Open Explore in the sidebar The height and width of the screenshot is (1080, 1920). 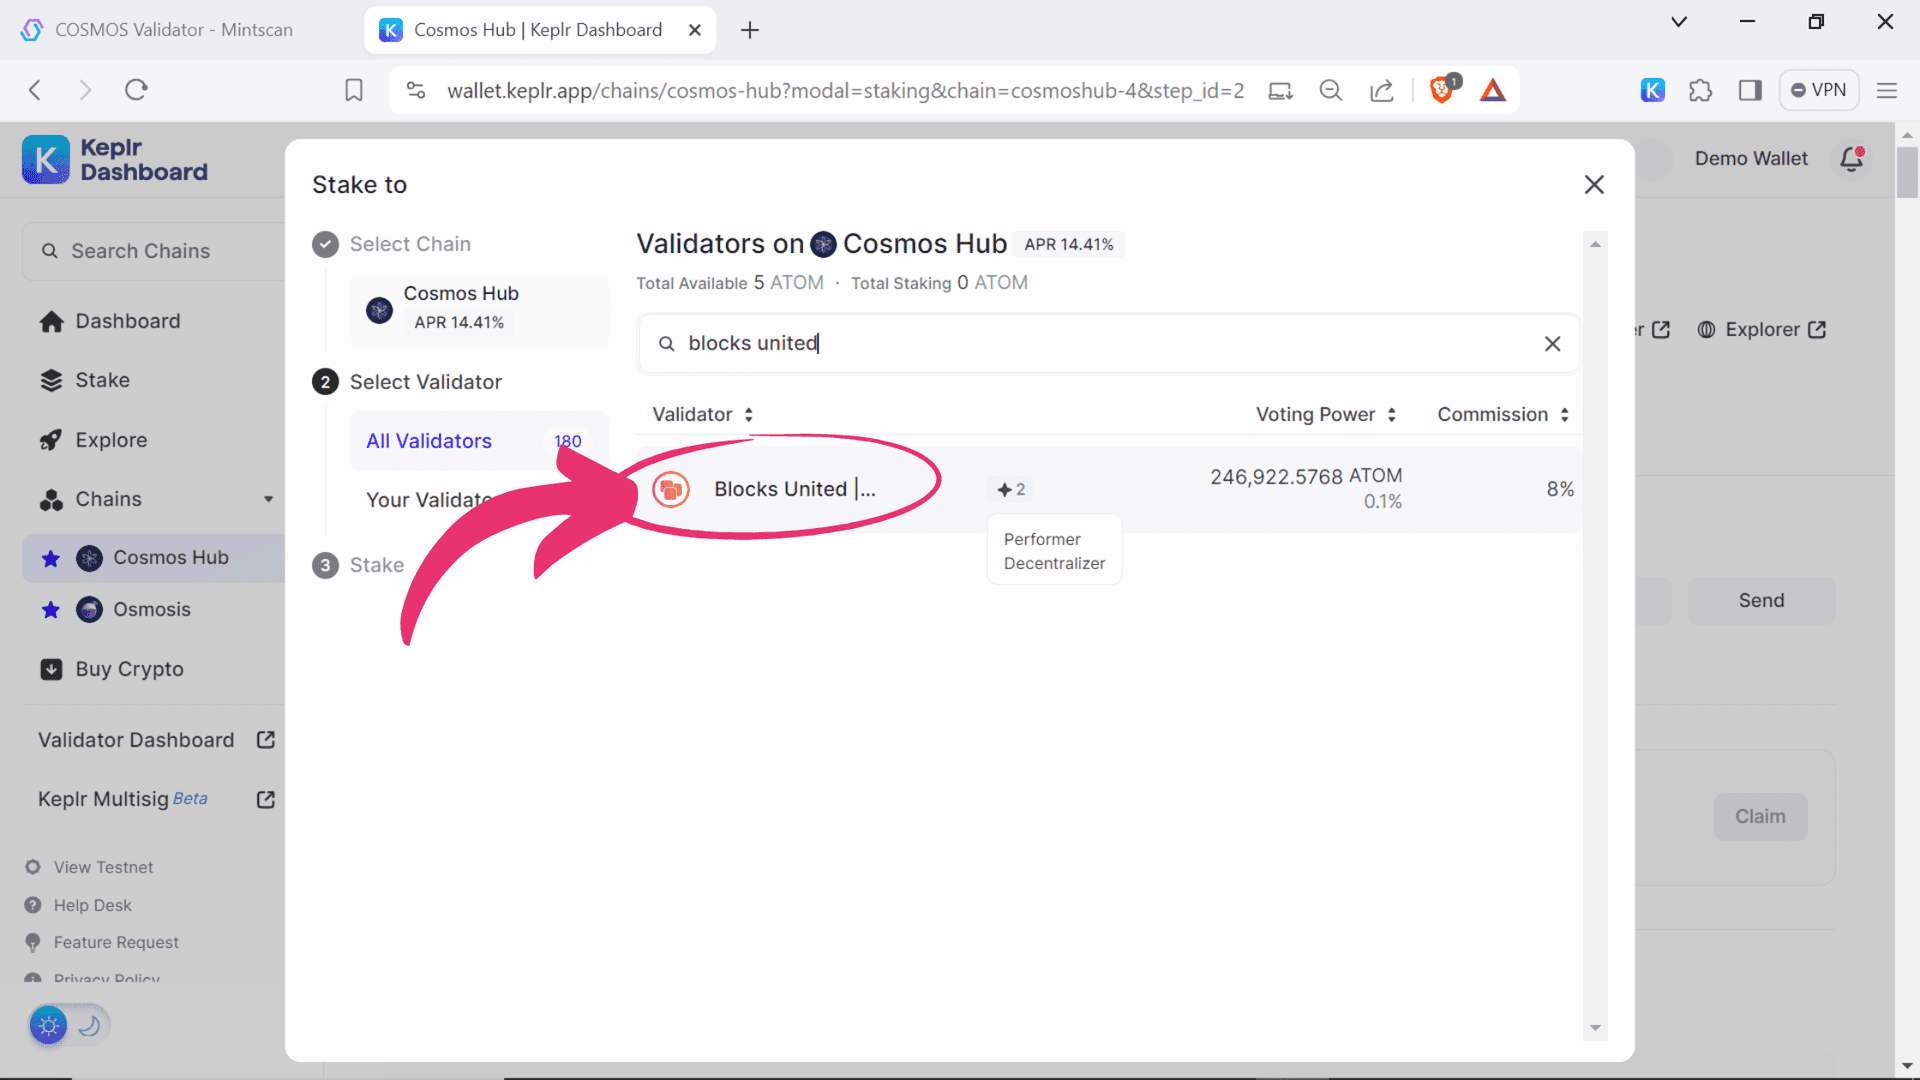coord(94,440)
